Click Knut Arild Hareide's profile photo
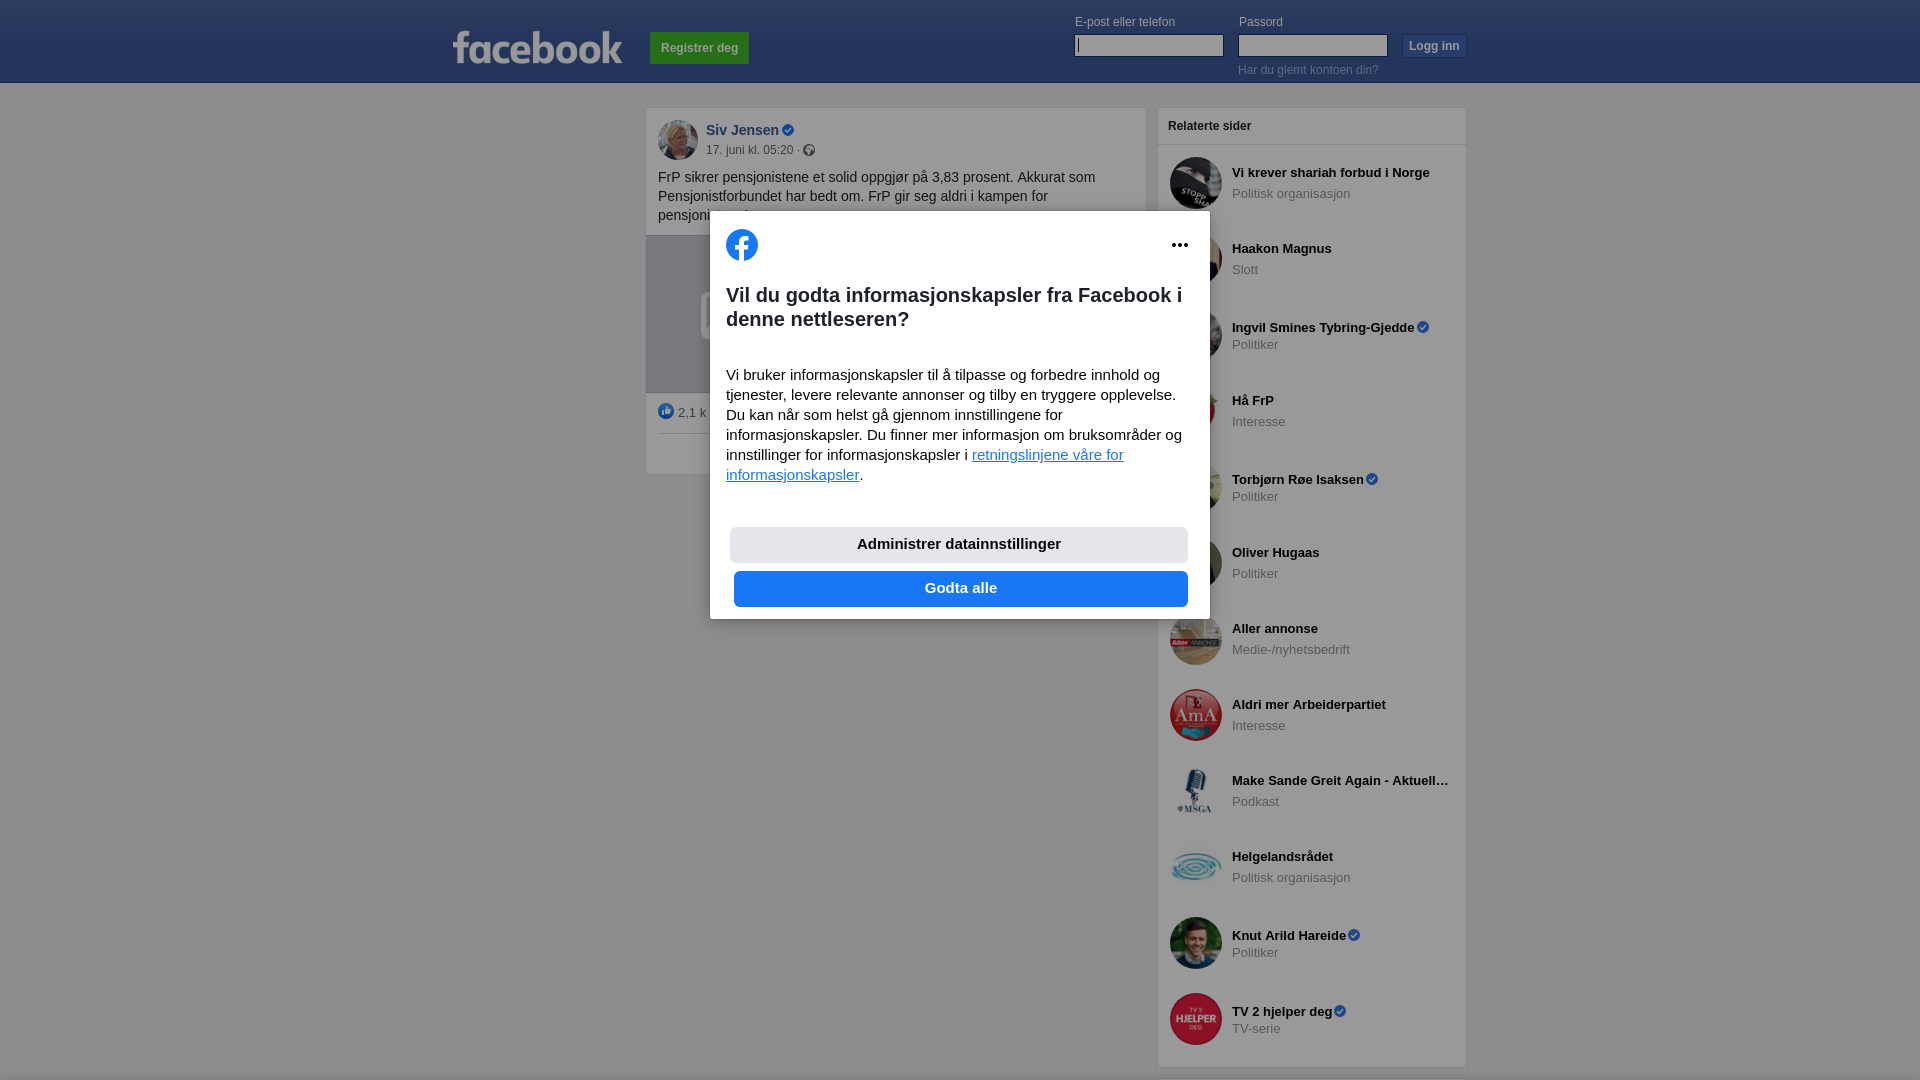Image resolution: width=1920 pixels, height=1080 pixels. (x=1196, y=943)
